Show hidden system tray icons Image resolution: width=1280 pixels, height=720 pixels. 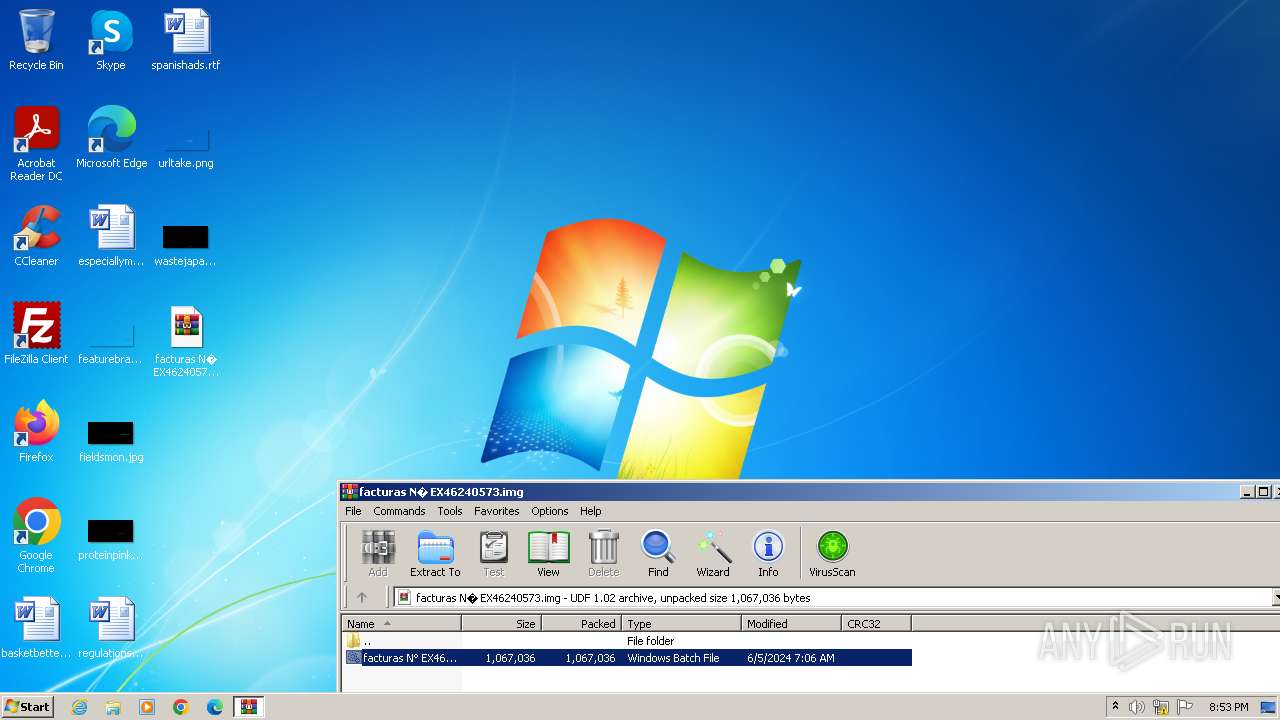point(1115,707)
